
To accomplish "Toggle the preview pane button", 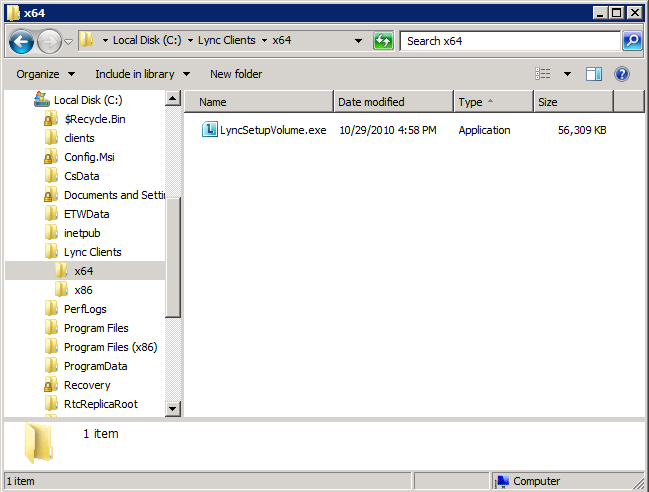I will [594, 74].
